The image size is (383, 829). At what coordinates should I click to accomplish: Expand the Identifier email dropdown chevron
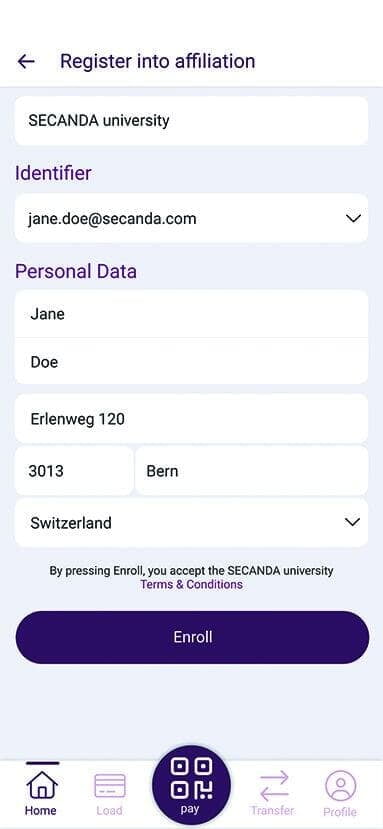353,218
